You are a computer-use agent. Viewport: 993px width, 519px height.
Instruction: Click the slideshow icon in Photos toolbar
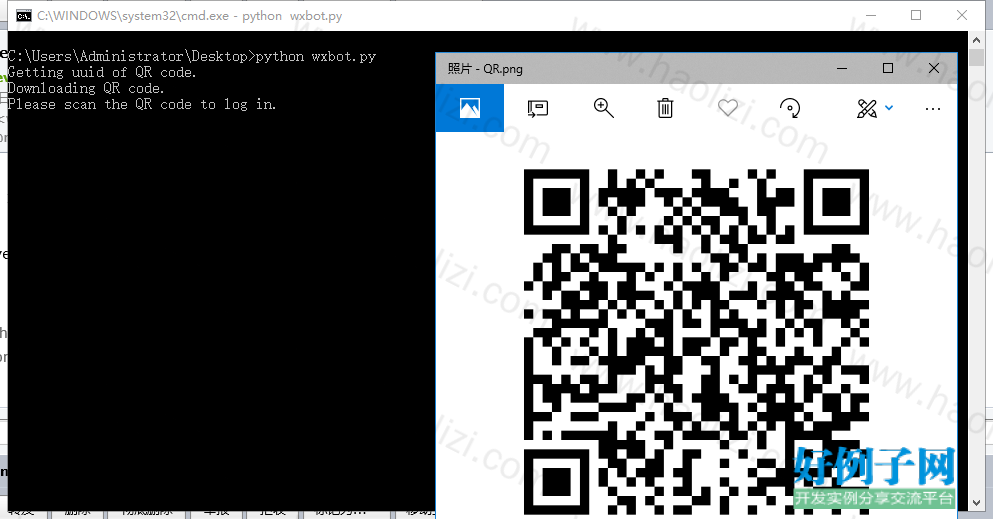pos(537,108)
